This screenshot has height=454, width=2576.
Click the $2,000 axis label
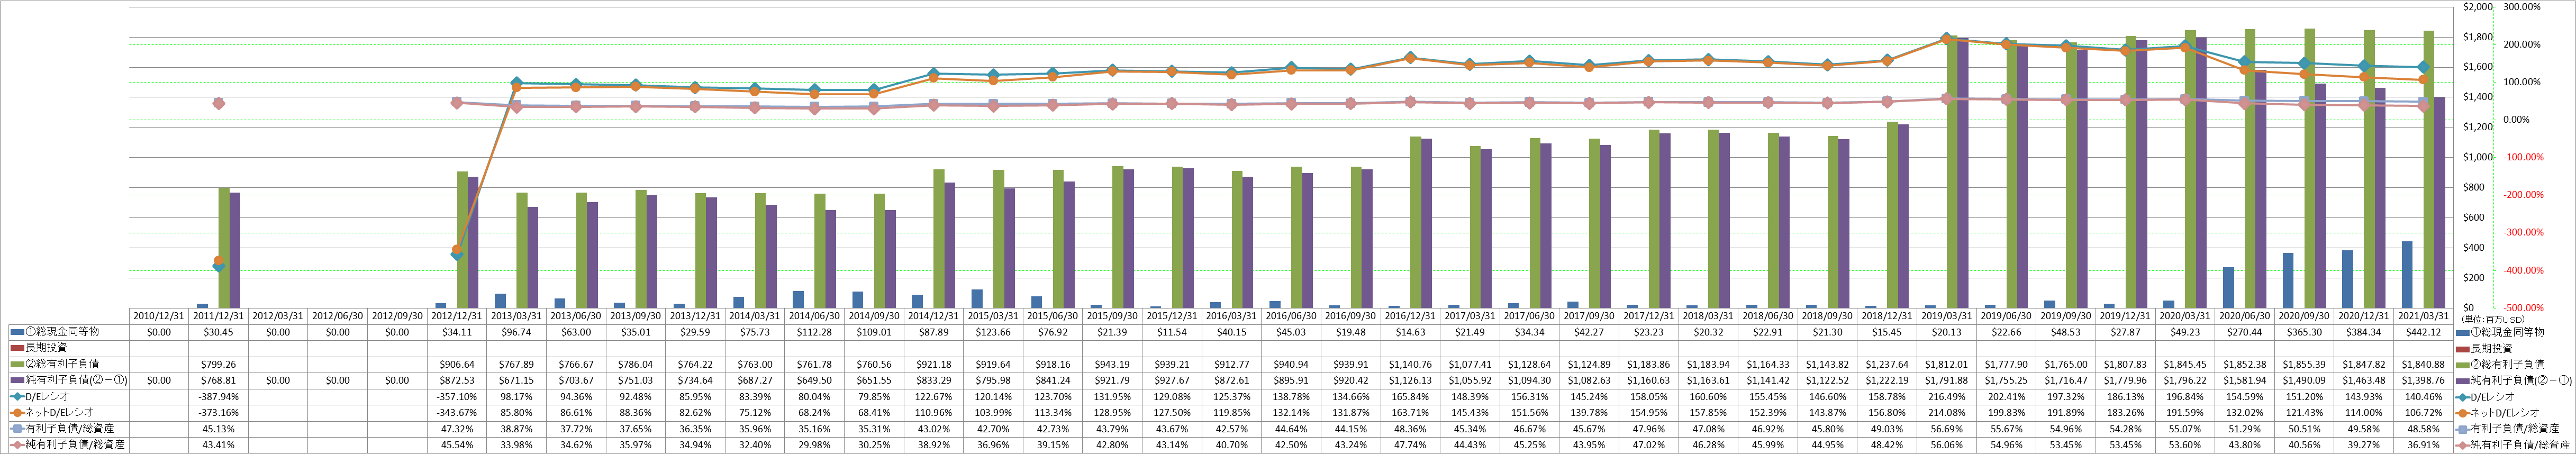[x=2477, y=7]
